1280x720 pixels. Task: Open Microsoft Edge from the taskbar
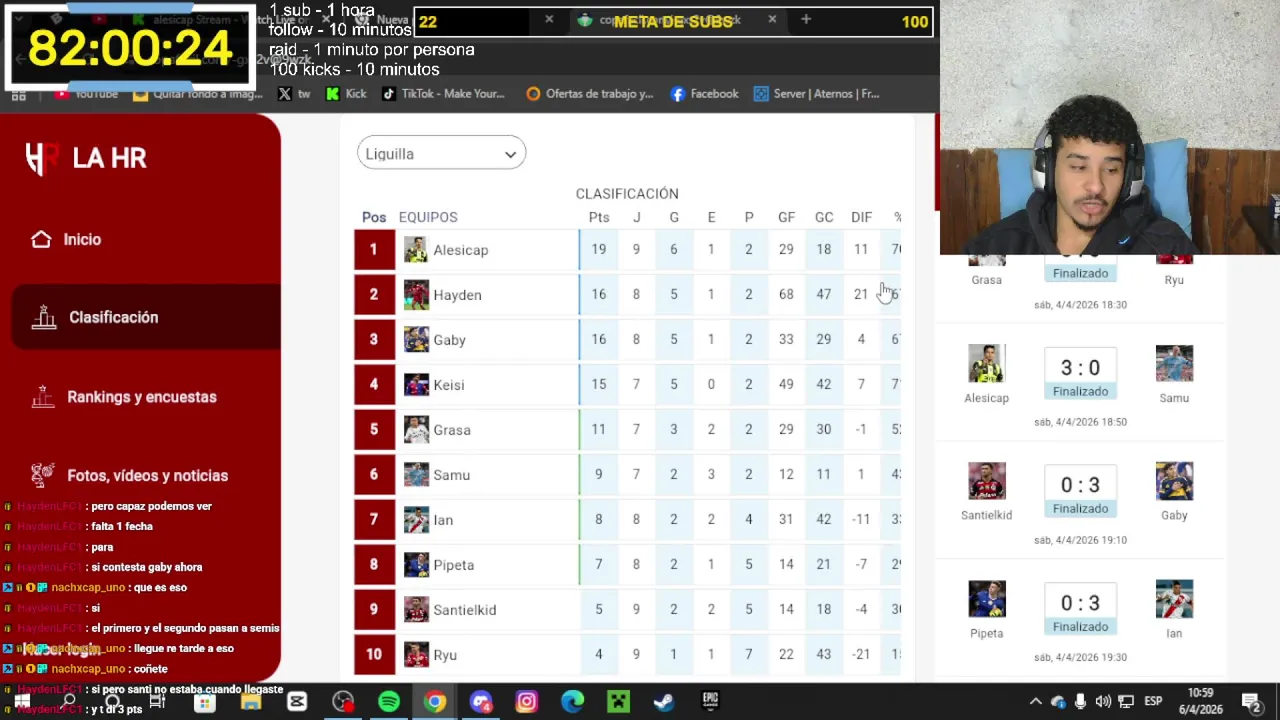point(572,702)
